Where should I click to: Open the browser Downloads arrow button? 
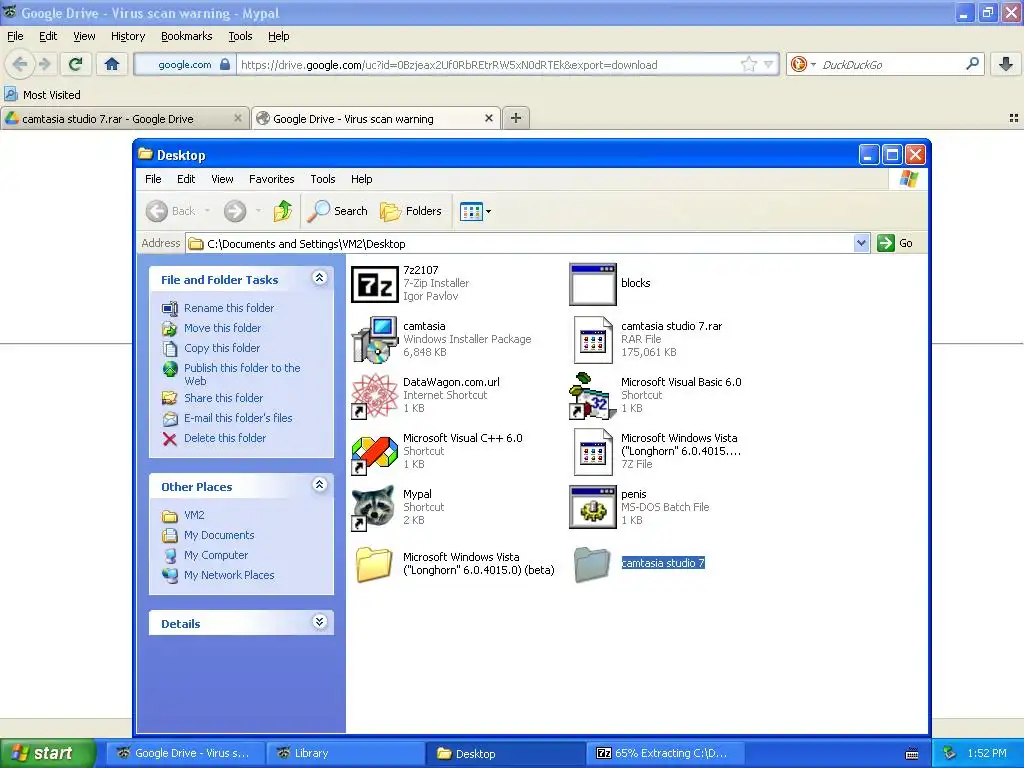click(x=1006, y=64)
